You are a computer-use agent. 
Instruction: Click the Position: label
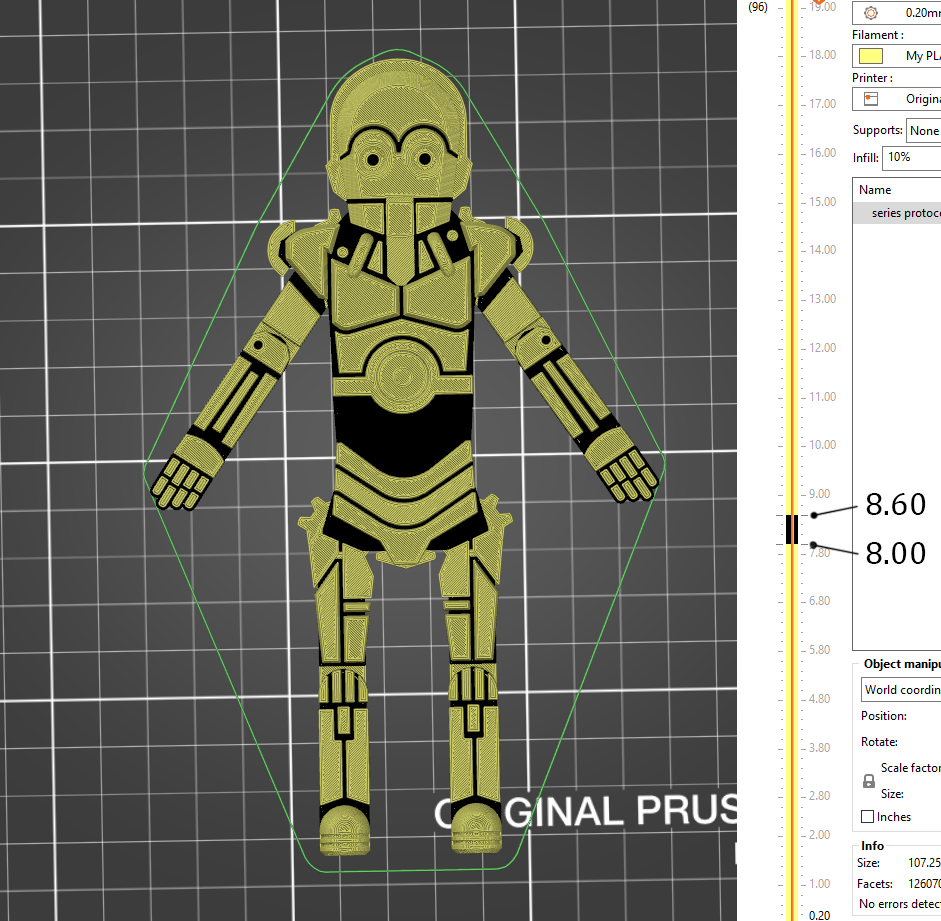click(x=883, y=716)
